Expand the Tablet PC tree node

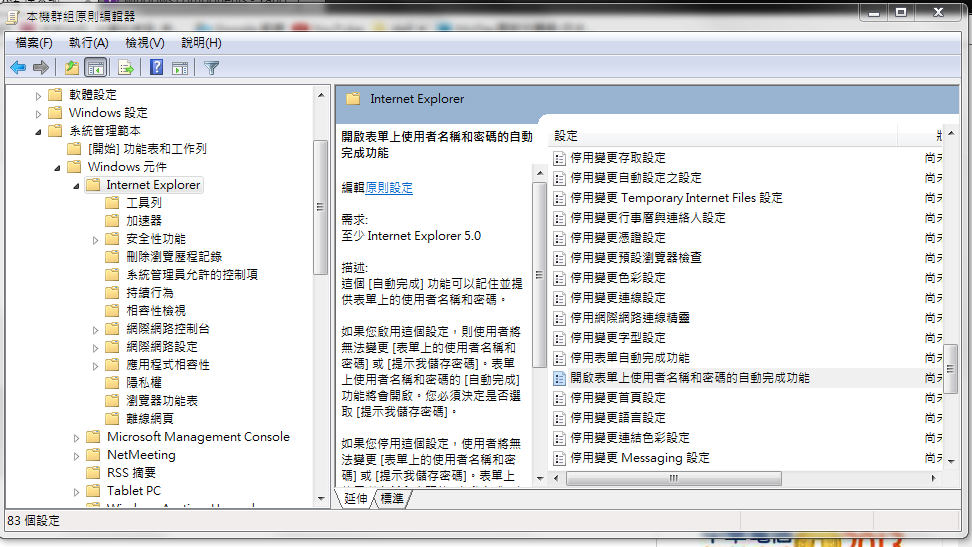[x=76, y=492]
